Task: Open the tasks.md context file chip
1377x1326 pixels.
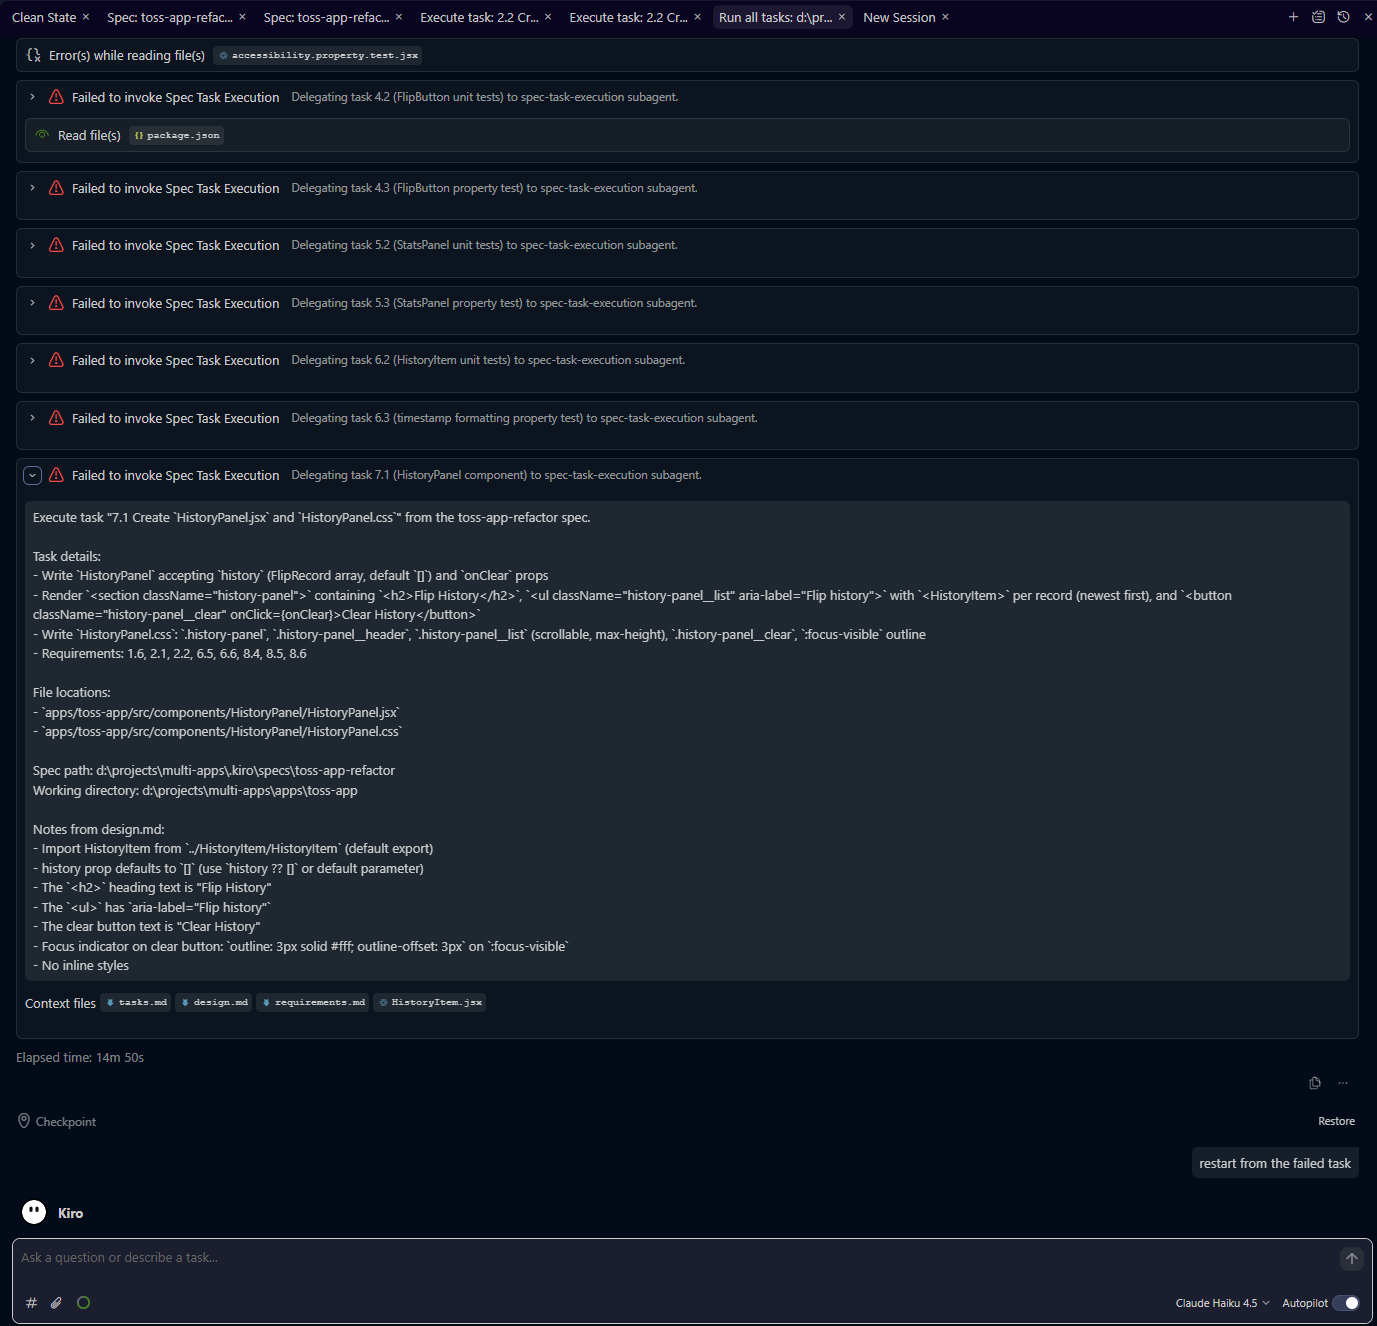Action: point(136,1002)
